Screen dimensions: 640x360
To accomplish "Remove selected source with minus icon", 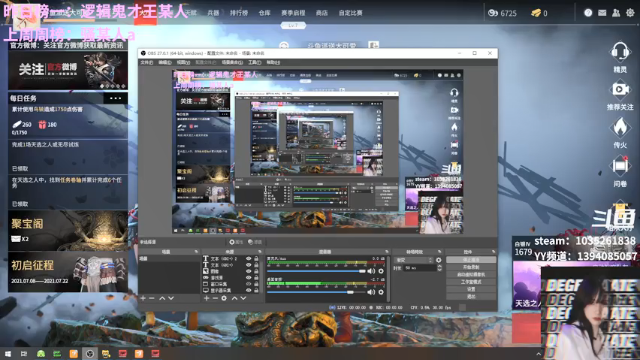I will pos(215,298).
